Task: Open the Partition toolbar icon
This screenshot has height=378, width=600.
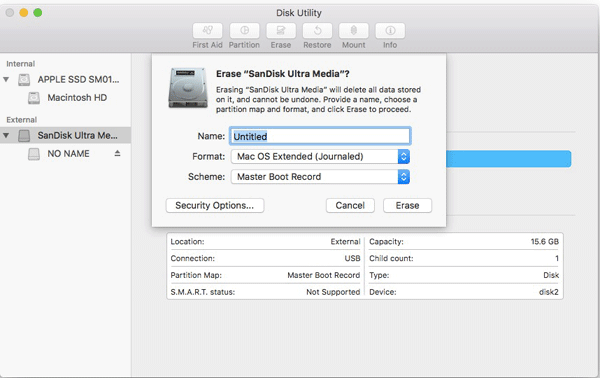Action: point(244,31)
